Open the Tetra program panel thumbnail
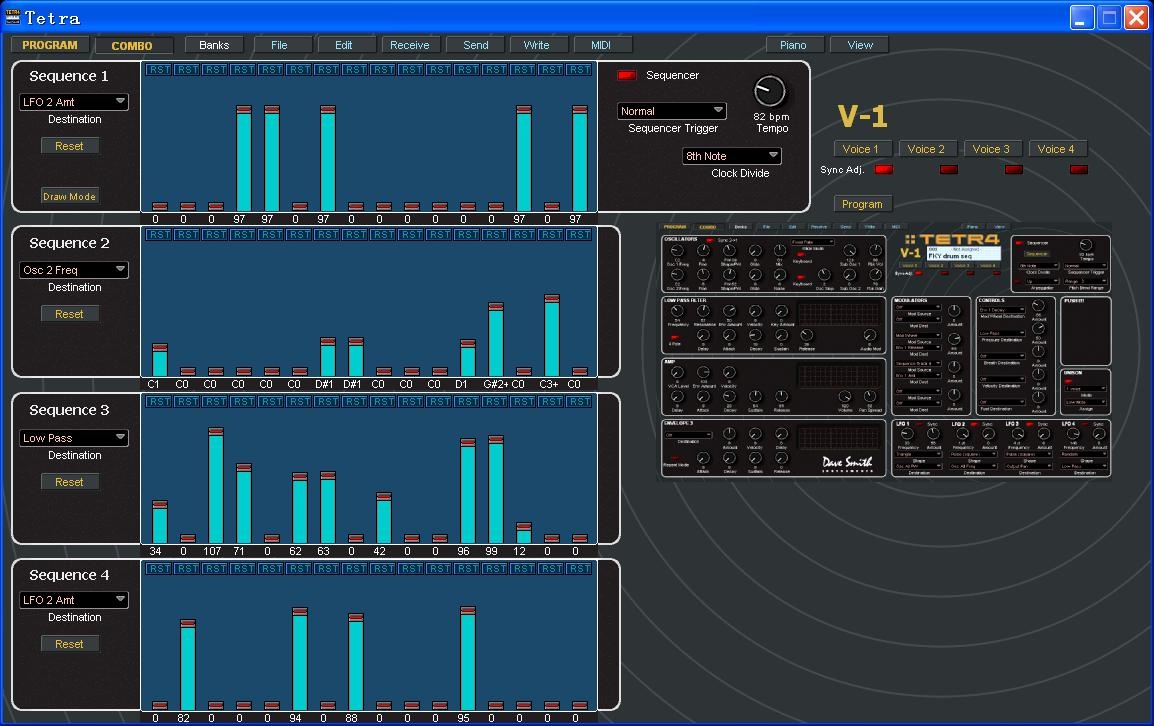Viewport: 1154px width, 726px height. click(885, 350)
